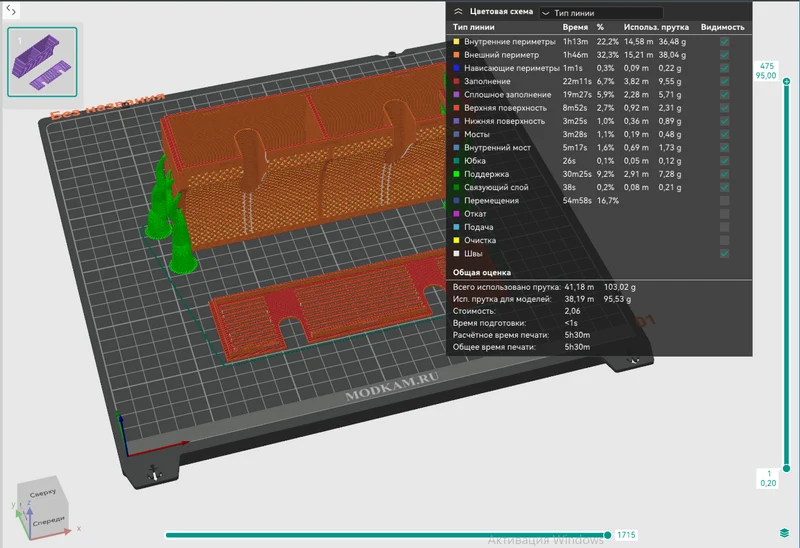This screenshot has height=548, width=800.
Task: Click the Спереди face of view cube
Action: coord(48,520)
